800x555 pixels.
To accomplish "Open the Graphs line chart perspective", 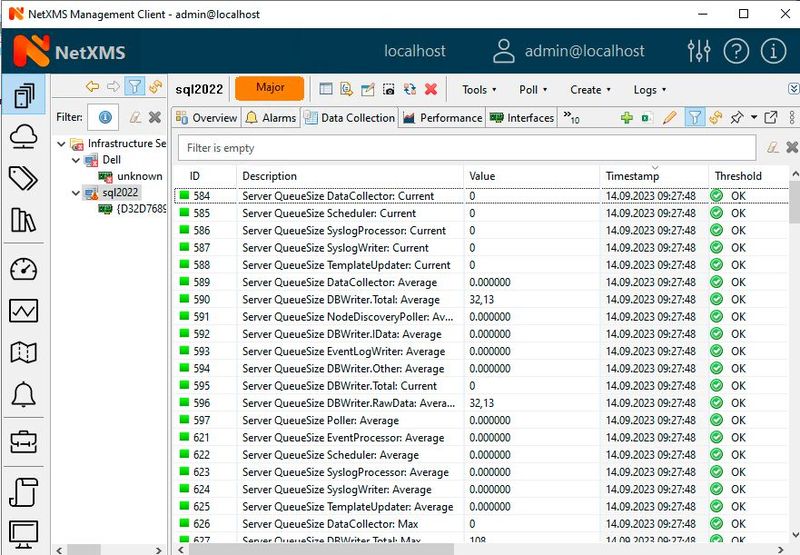I will 23,310.
